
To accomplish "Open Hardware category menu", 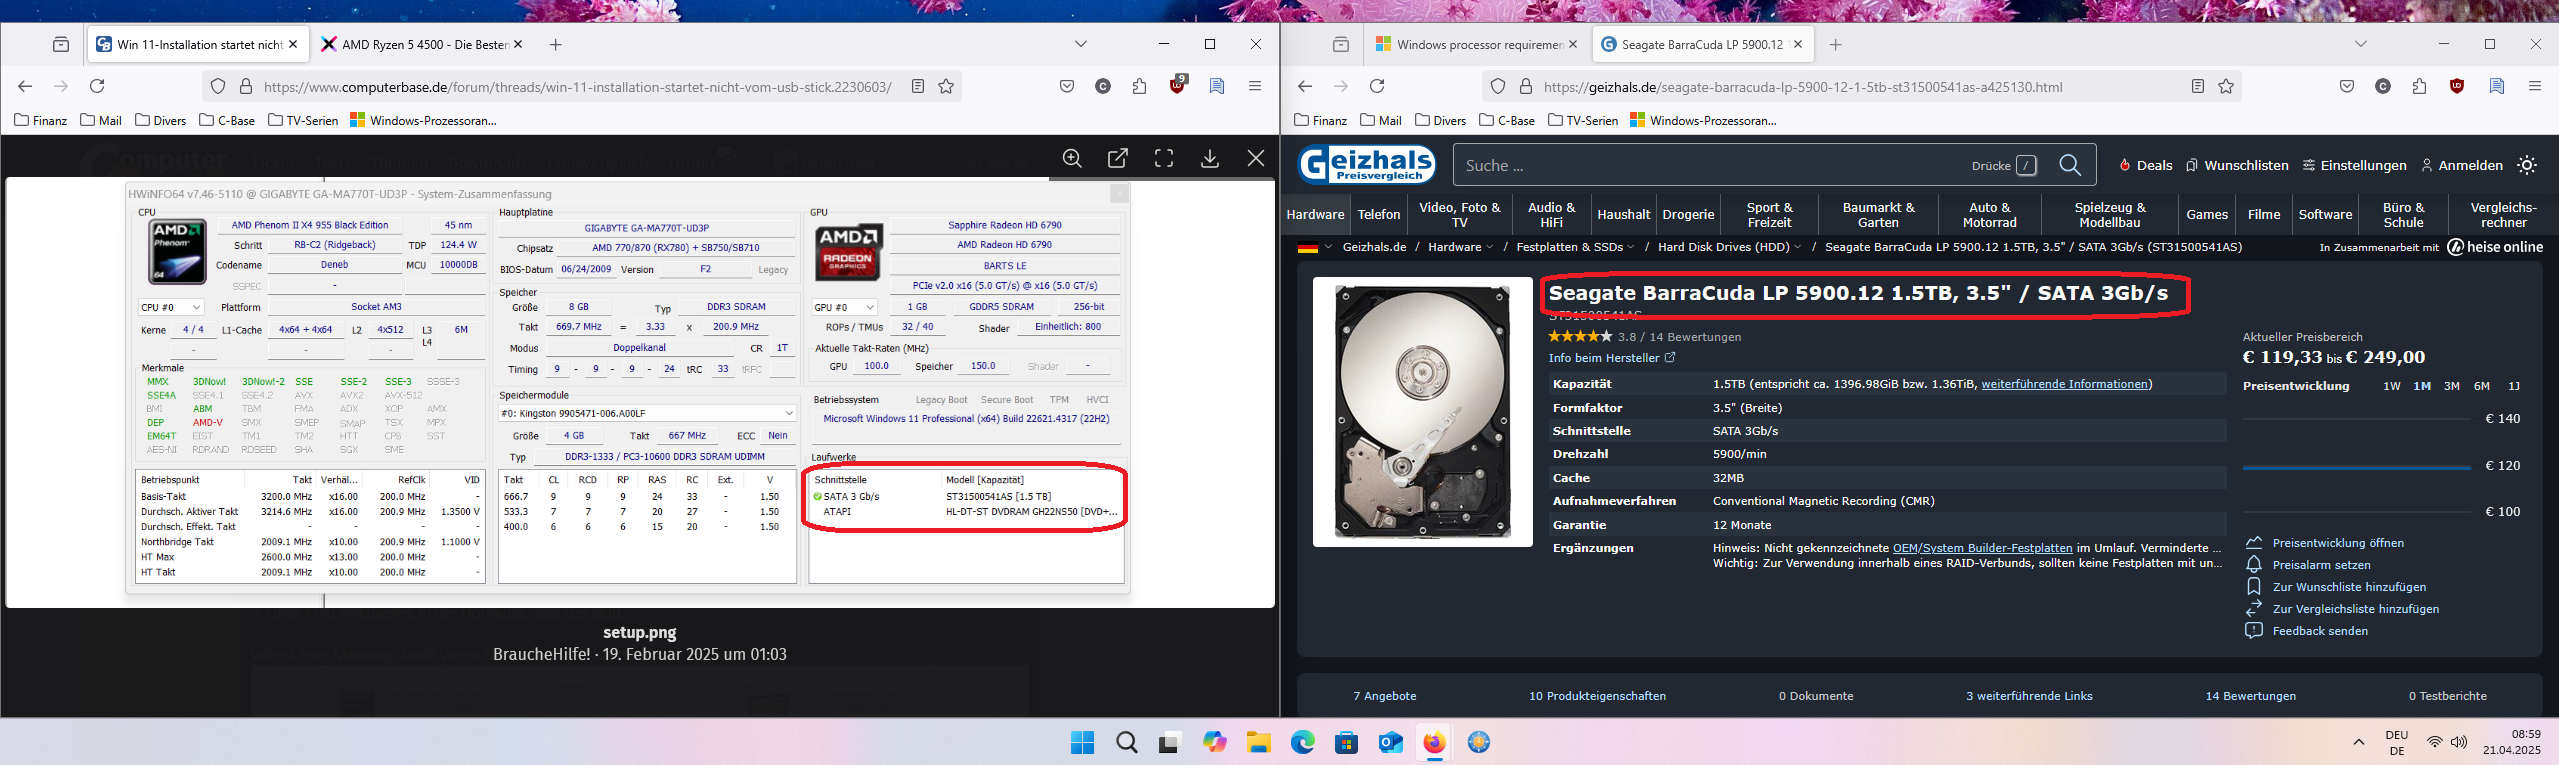I will (1315, 214).
